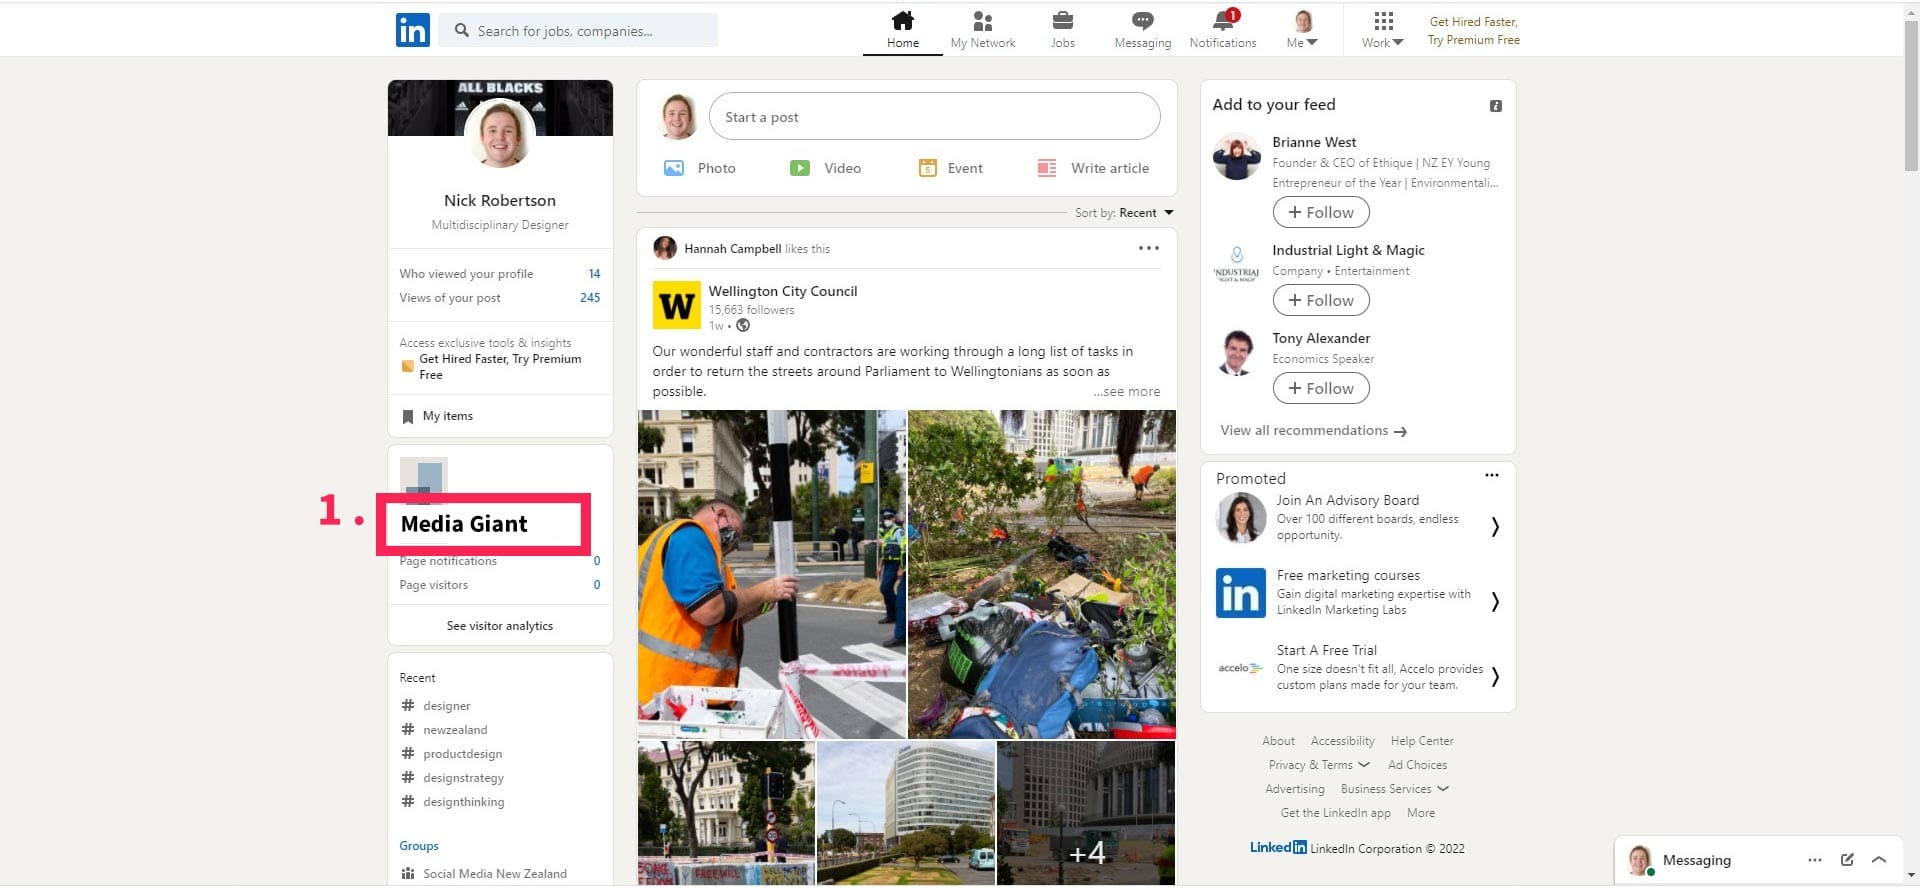Image resolution: width=1920 pixels, height=889 pixels.
Task: Click premium offer in left sidebar
Action: tap(500, 367)
